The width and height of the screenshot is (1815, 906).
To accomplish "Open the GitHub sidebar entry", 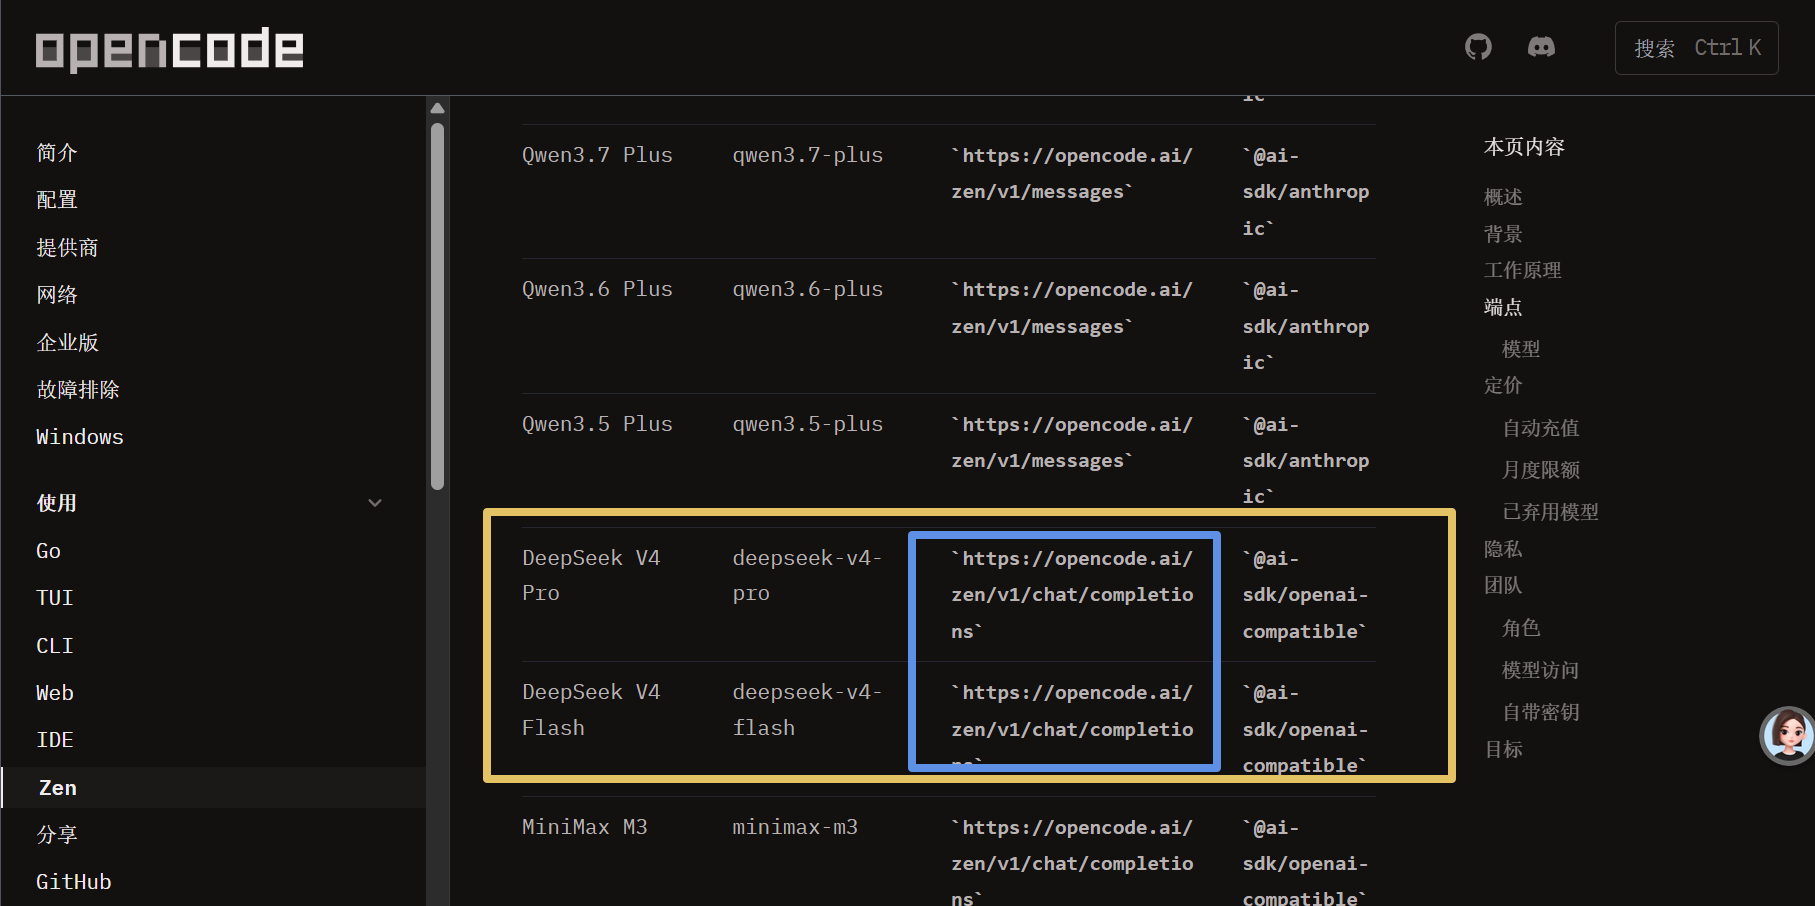I will (x=74, y=882).
